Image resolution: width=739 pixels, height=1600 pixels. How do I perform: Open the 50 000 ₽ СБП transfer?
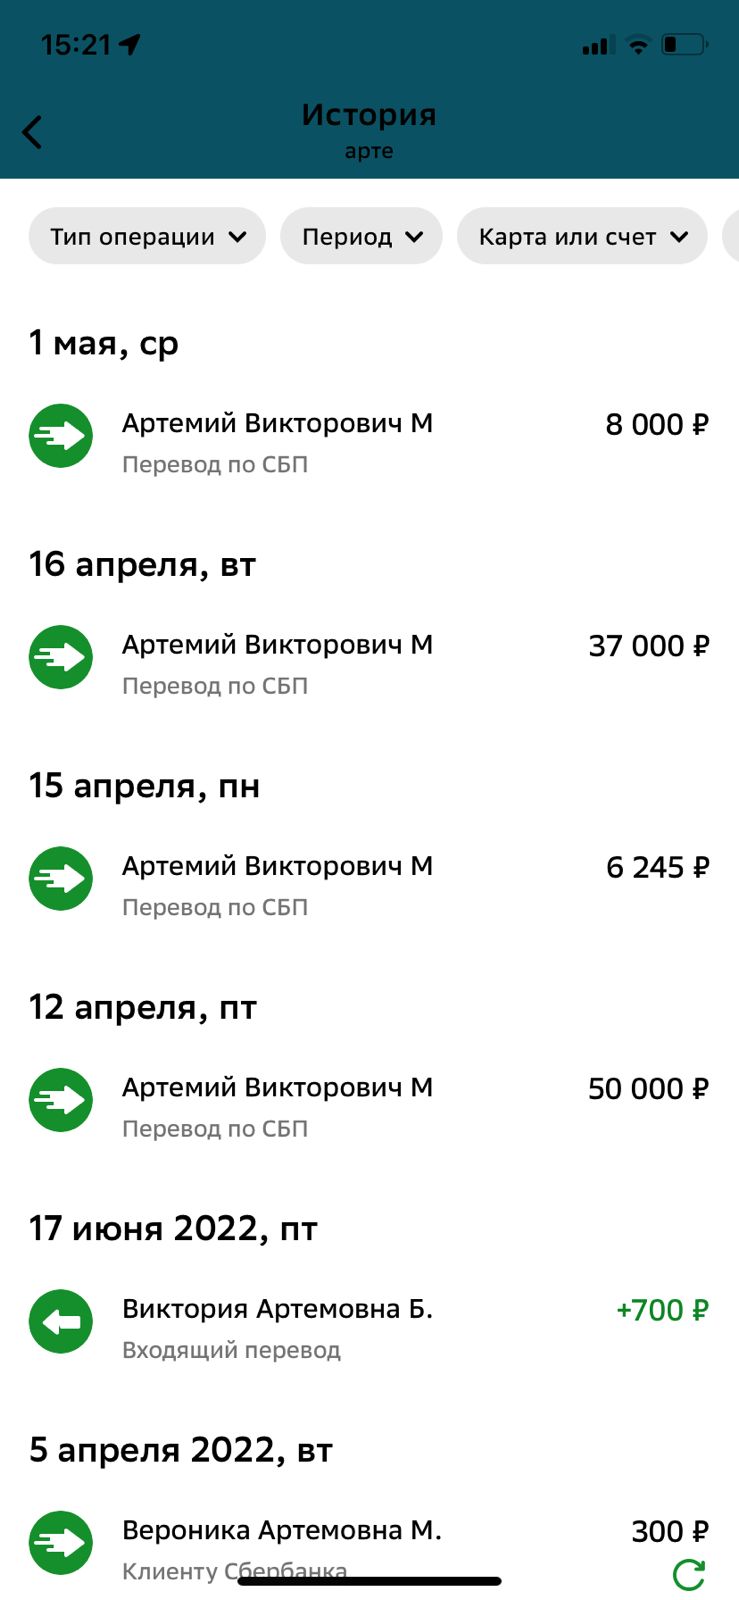pos(369,1106)
